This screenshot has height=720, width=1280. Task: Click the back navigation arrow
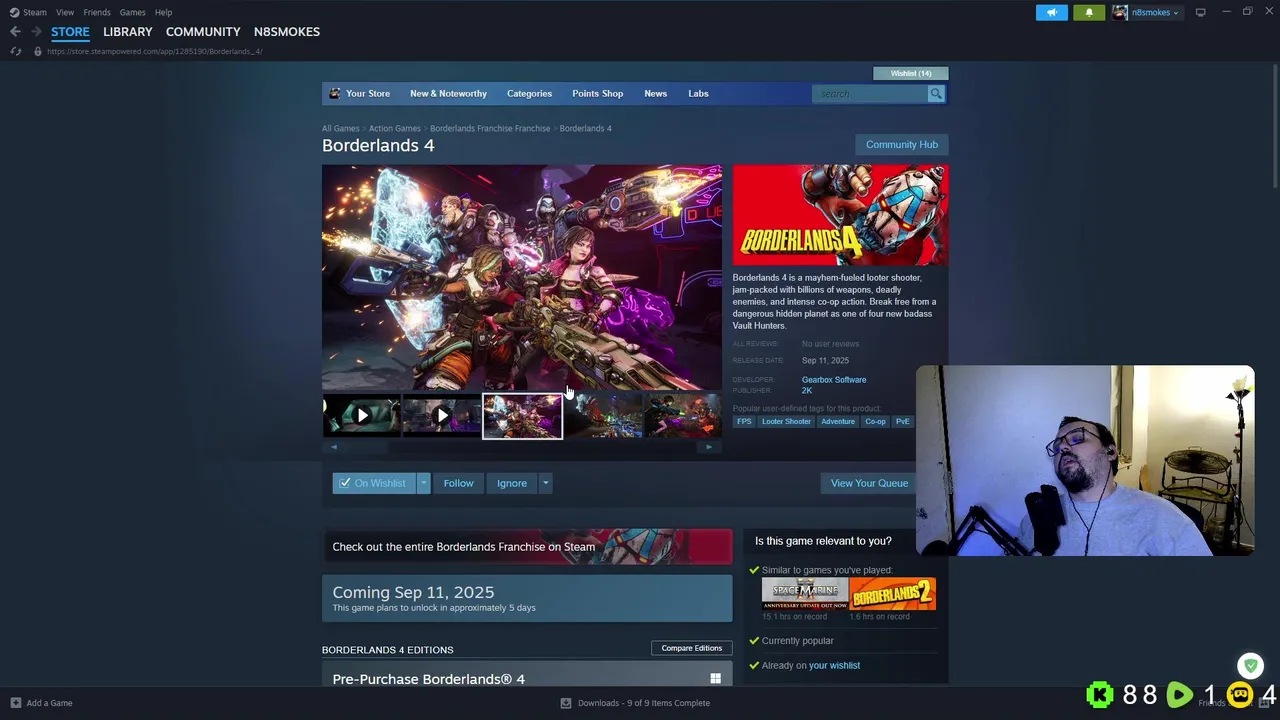coord(15,32)
